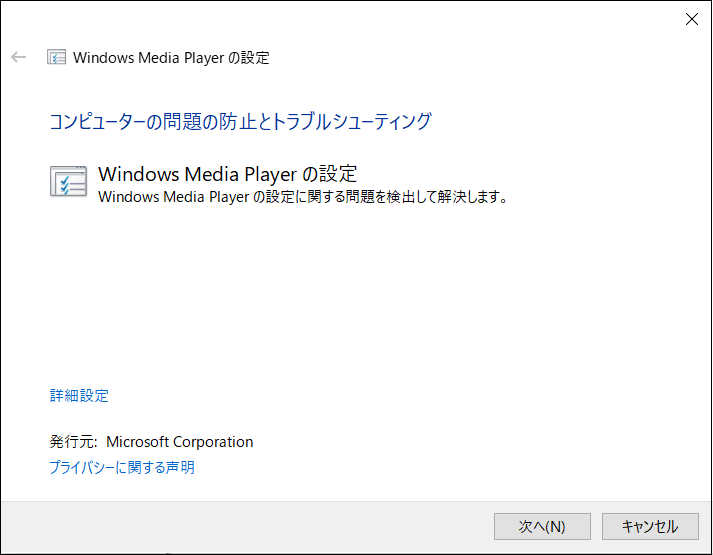Image resolution: width=713 pixels, height=555 pixels.
Task: Close the troubleshooter window with X
Action: tap(692, 19)
